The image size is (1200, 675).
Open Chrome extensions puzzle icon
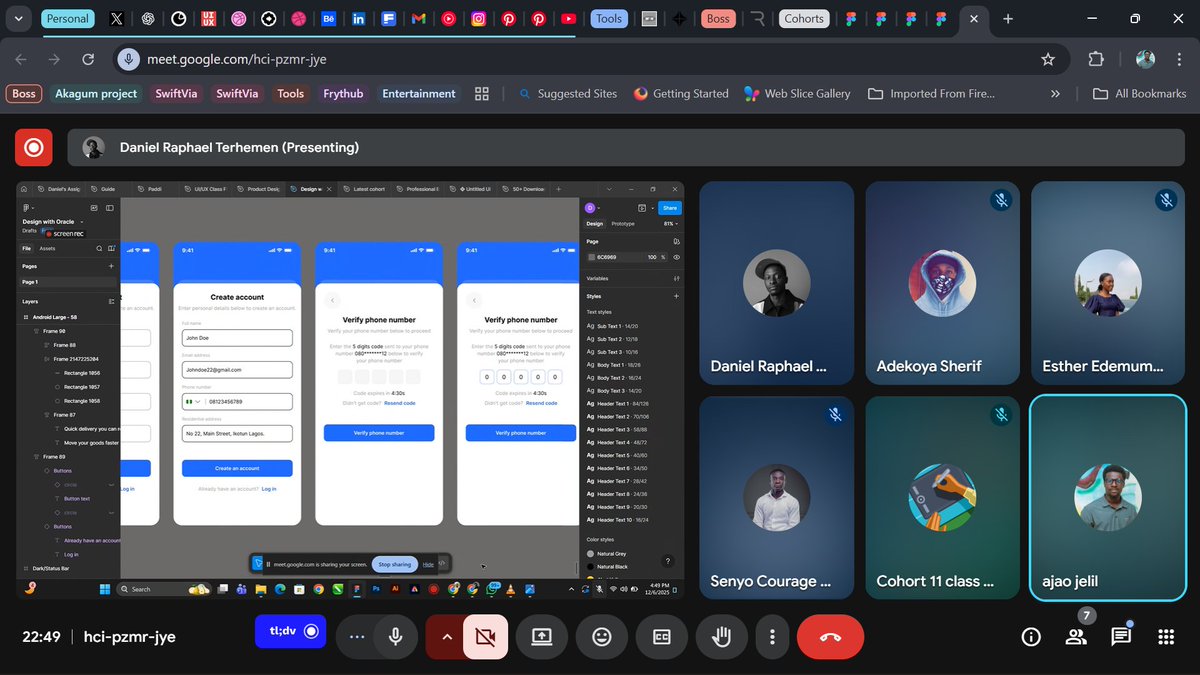[x=1096, y=59]
